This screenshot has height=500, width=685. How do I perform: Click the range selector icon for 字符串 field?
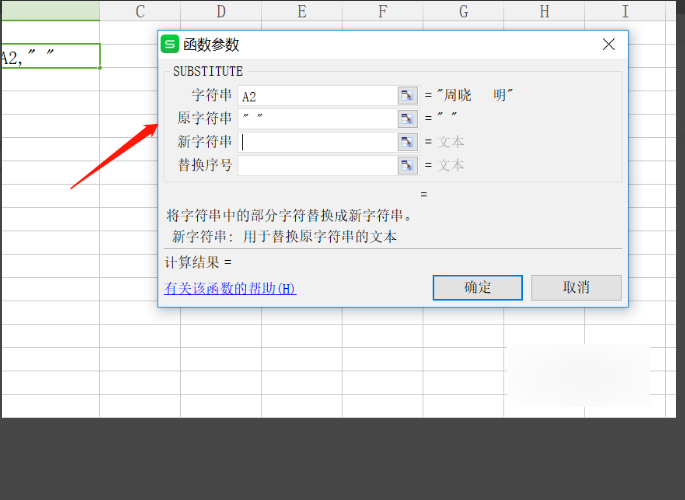pos(407,95)
